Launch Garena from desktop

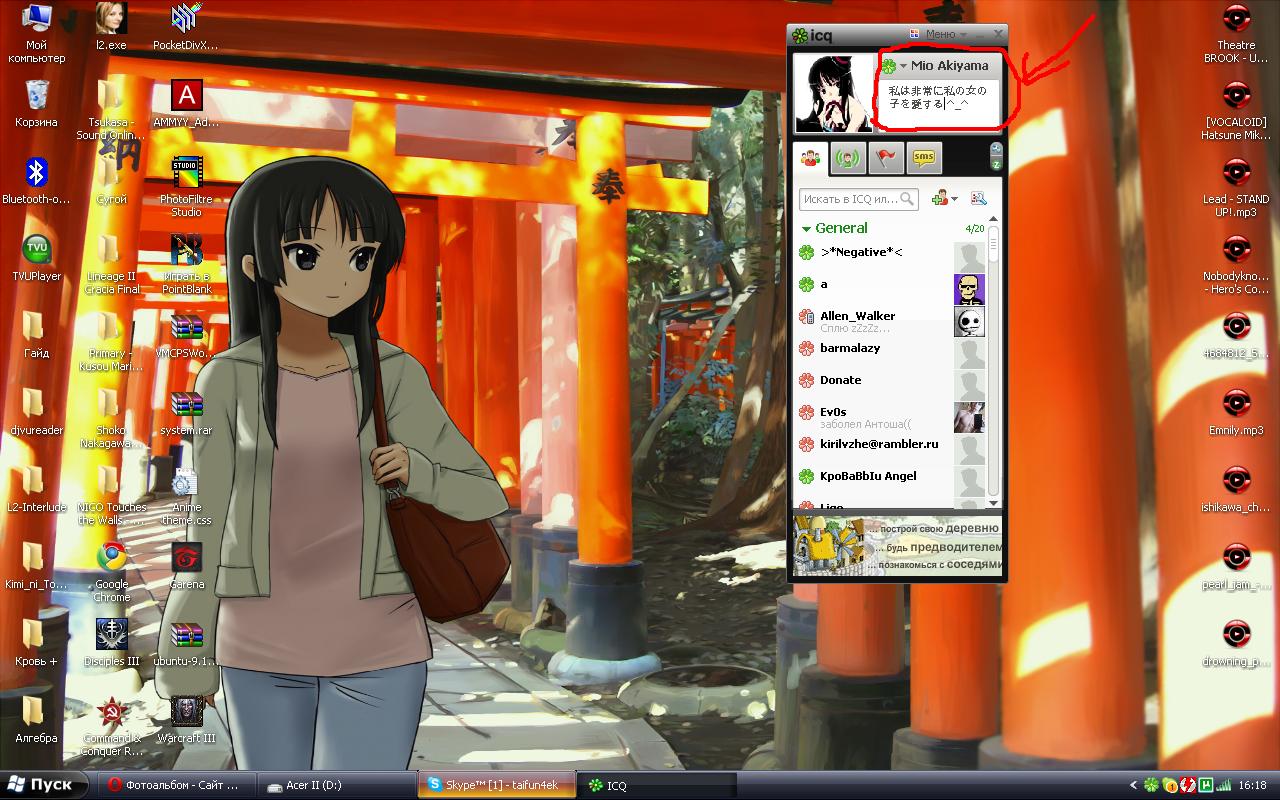(186, 565)
